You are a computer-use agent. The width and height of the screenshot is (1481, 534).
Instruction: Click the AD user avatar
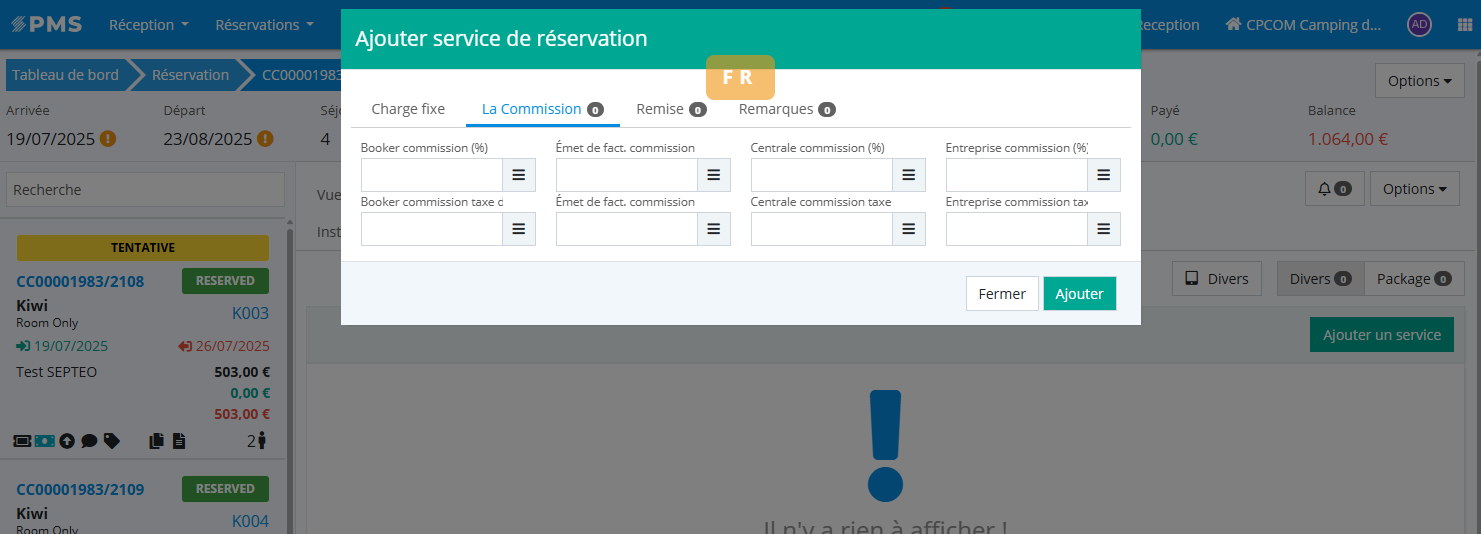(x=1418, y=25)
